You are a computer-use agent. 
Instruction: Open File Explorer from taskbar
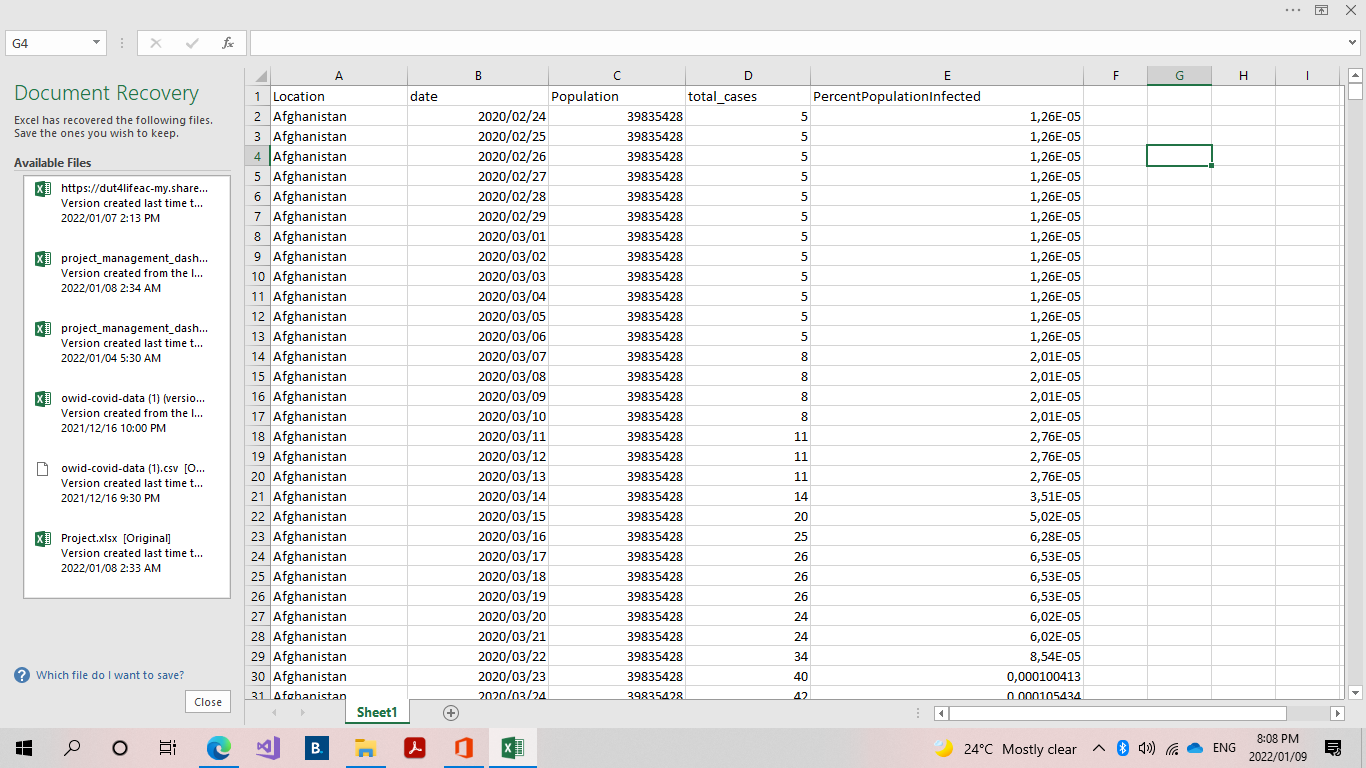(365, 747)
